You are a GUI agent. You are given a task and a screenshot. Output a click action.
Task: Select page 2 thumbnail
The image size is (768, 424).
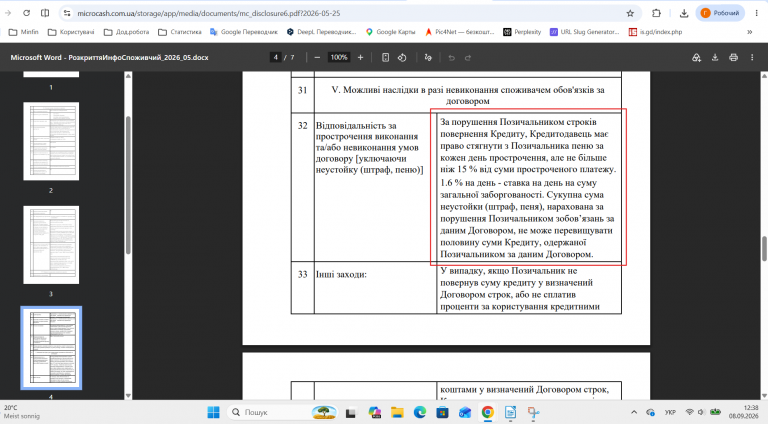point(51,141)
